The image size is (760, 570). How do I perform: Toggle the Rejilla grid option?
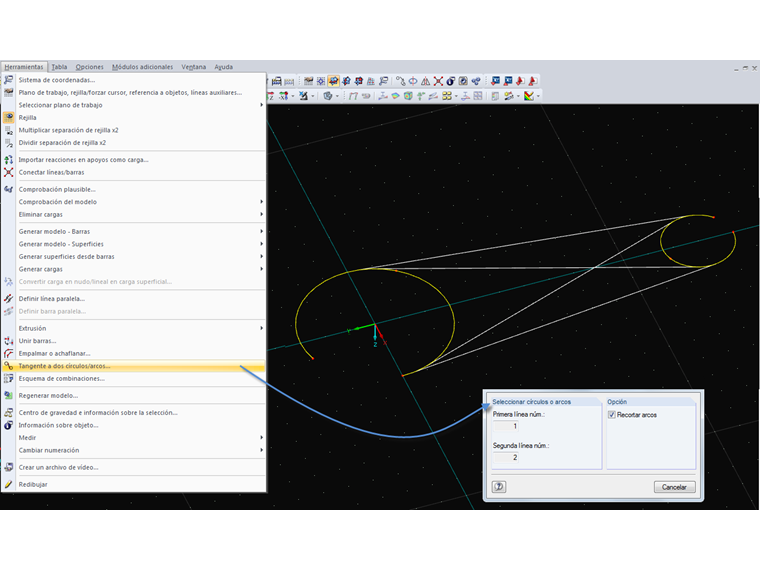[133, 118]
